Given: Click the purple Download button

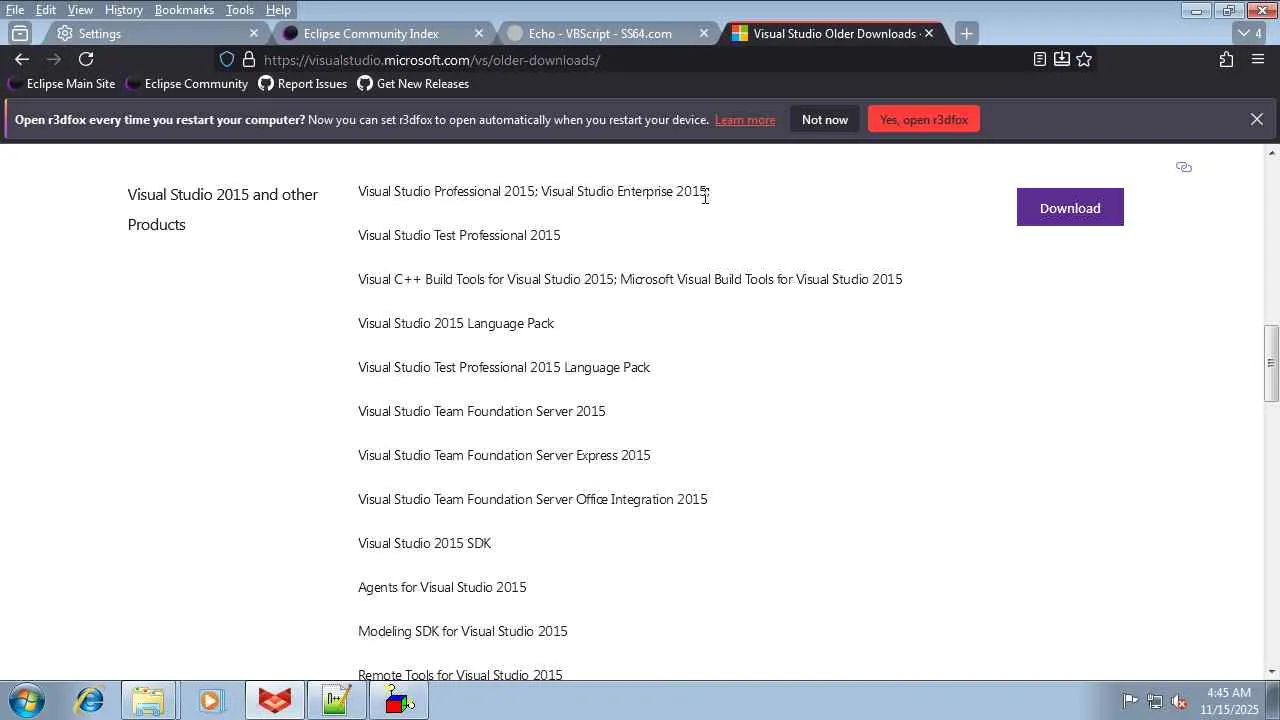Looking at the screenshot, I should [x=1070, y=207].
